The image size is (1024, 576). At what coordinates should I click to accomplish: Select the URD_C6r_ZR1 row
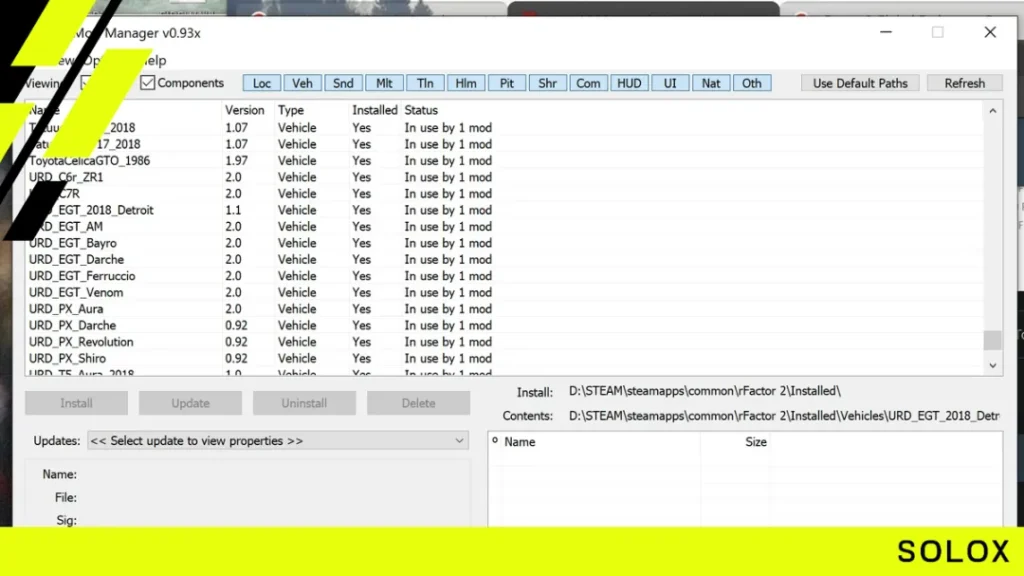[x=504, y=177]
